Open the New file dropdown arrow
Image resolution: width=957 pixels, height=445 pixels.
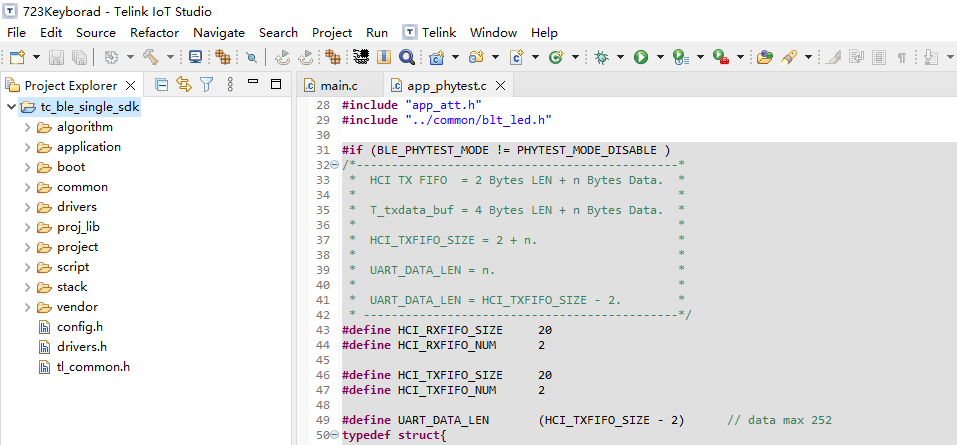click(x=36, y=57)
